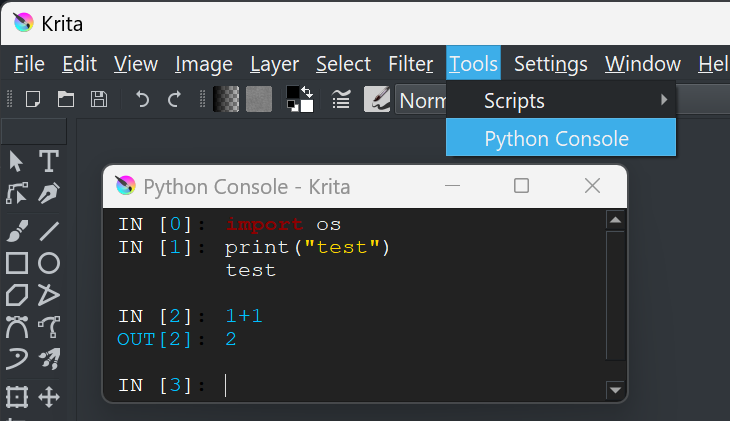Screen dimensions: 730x421
Task: Select the Dynamic Brush tool
Action: (x=17, y=359)
